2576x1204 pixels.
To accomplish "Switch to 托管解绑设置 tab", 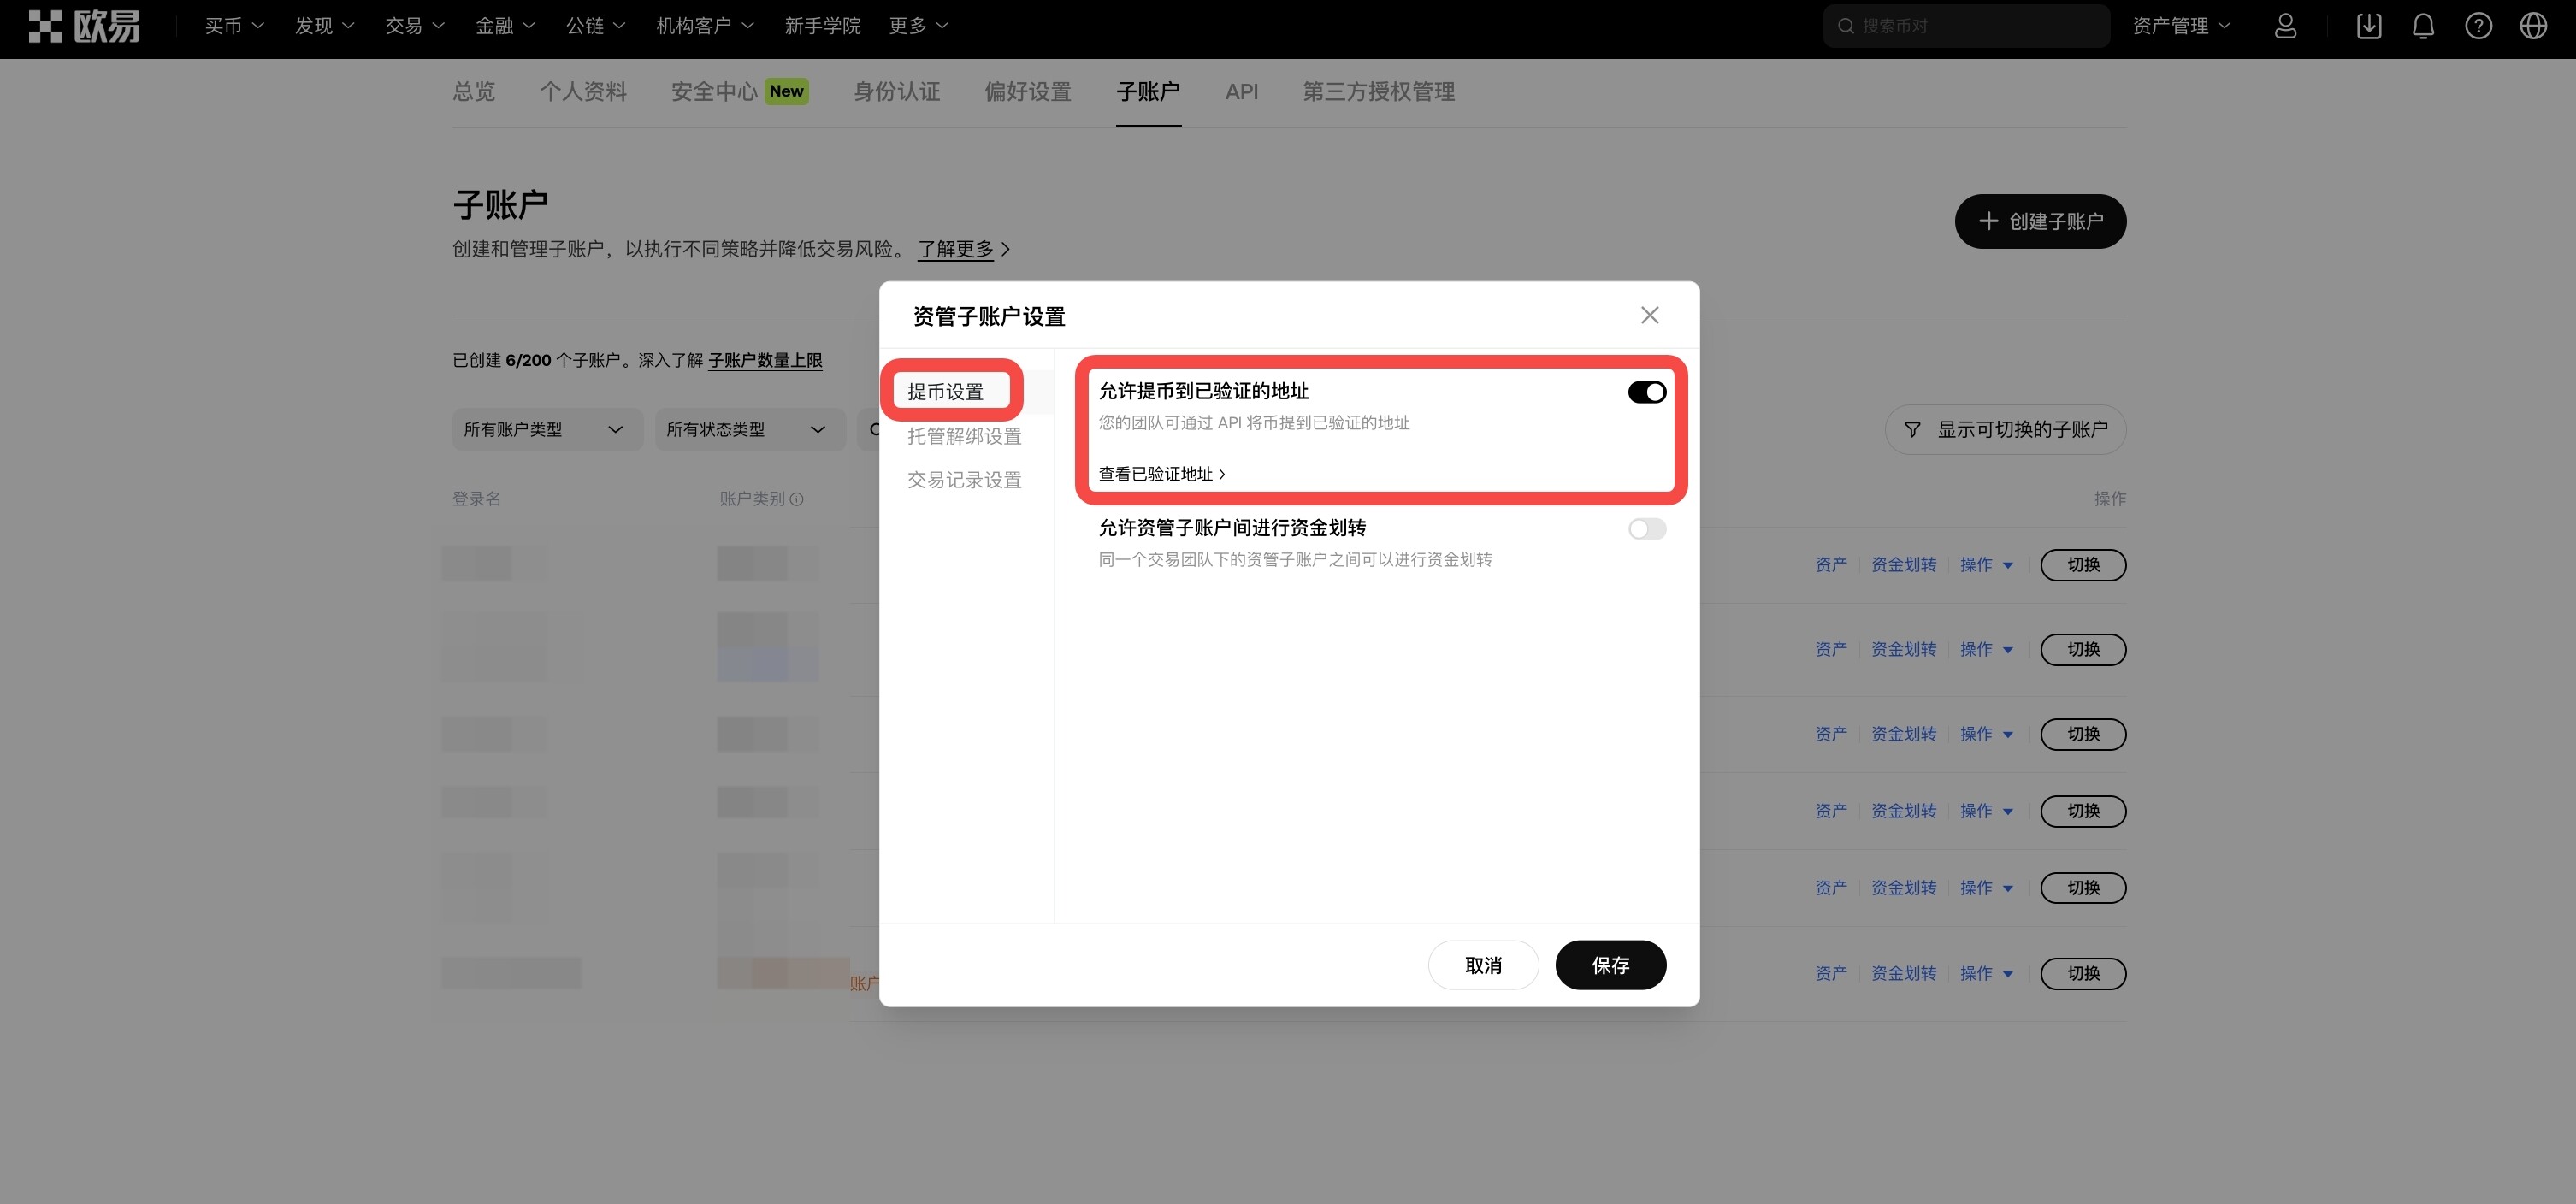I will (x=964, y=436).
